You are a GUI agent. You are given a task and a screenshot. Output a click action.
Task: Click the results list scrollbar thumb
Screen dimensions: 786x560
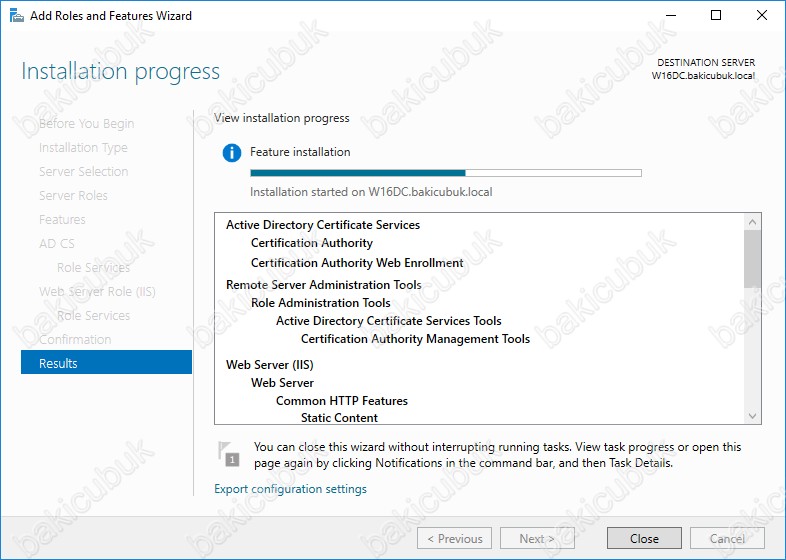[x=752, y=259]
